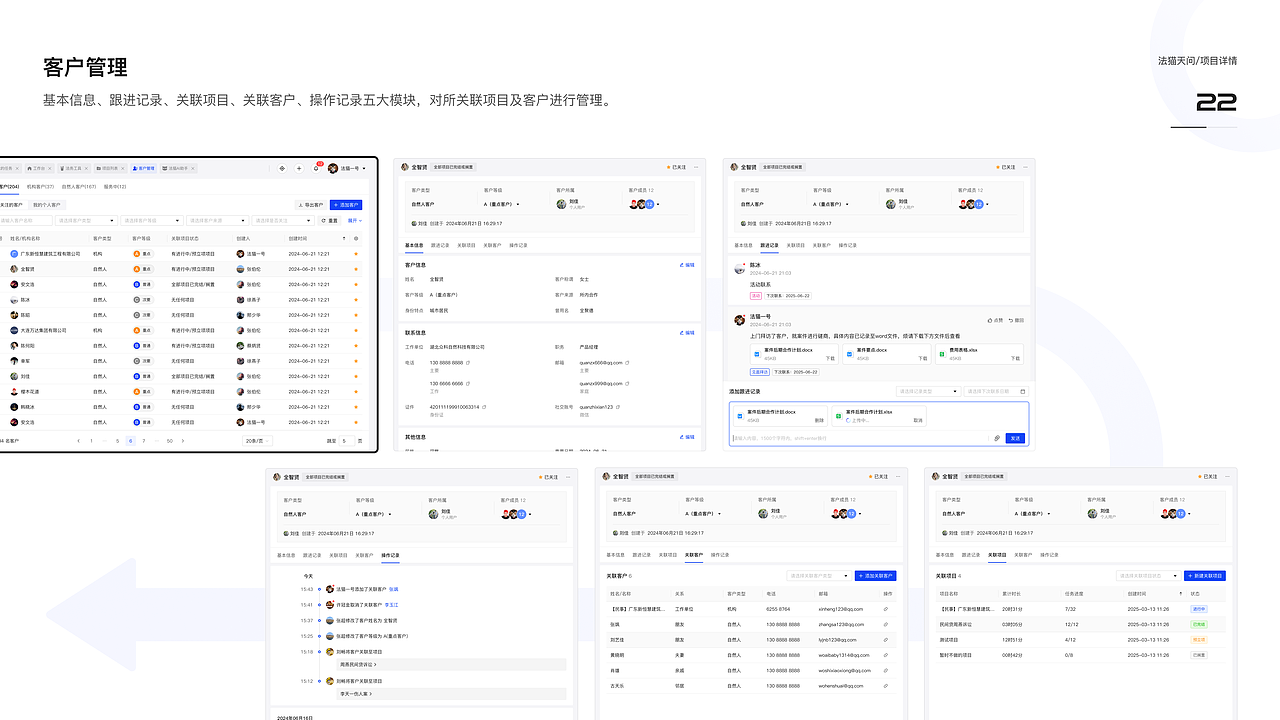Open the 请选择客户类型 filter dropdown
The height and width of the screenshot is (720, 1280).
tap(86, 220)
